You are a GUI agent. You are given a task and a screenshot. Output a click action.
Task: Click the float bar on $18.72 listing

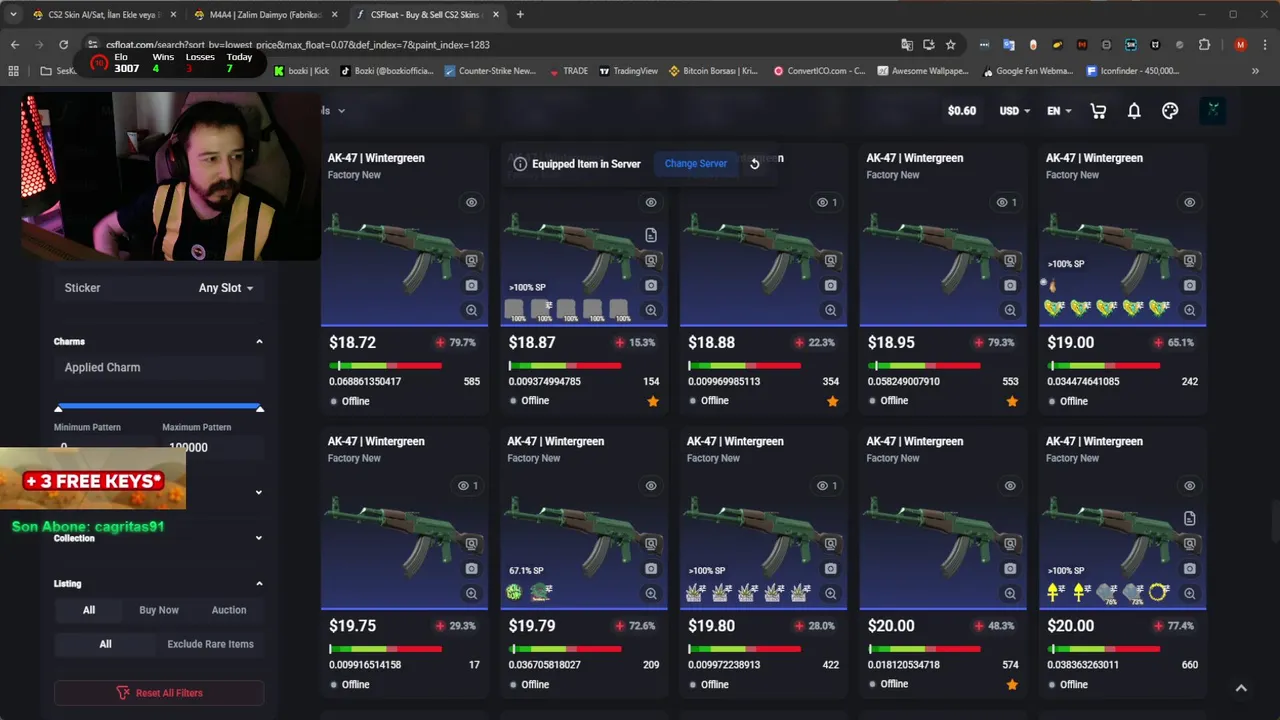tap(386, 366)
